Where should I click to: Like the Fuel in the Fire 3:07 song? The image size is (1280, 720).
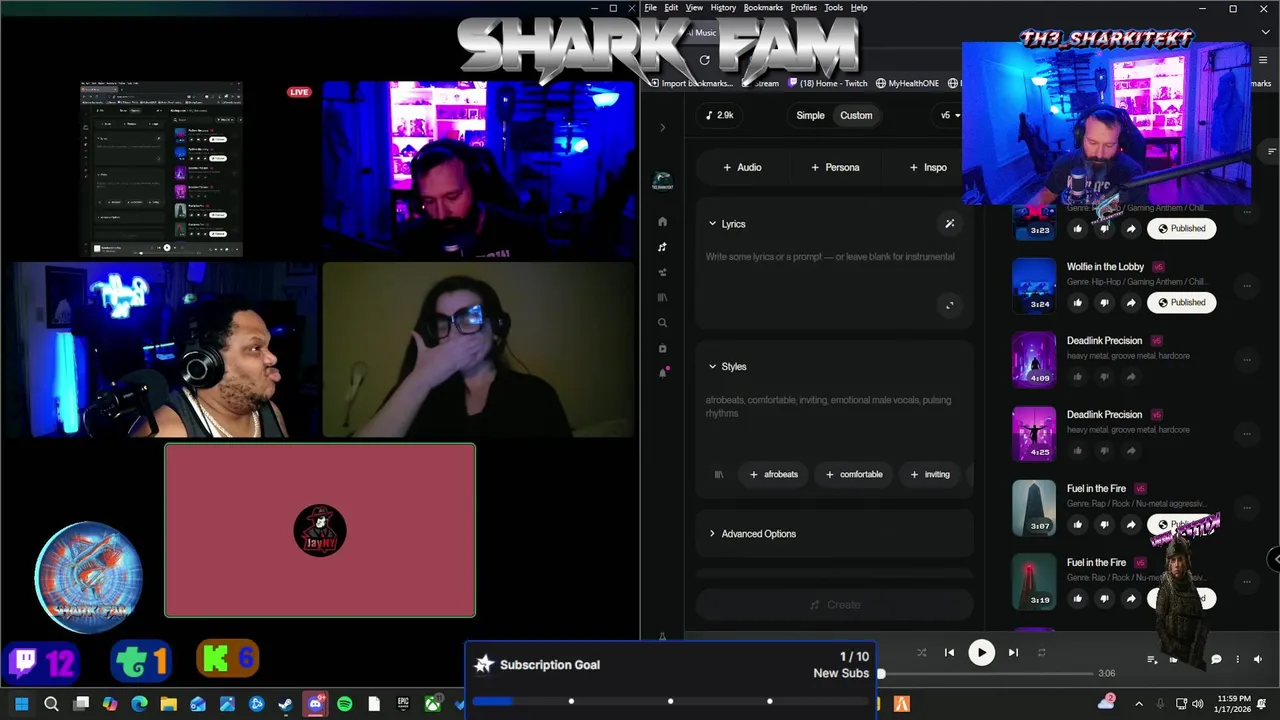tap(1077, 524)
